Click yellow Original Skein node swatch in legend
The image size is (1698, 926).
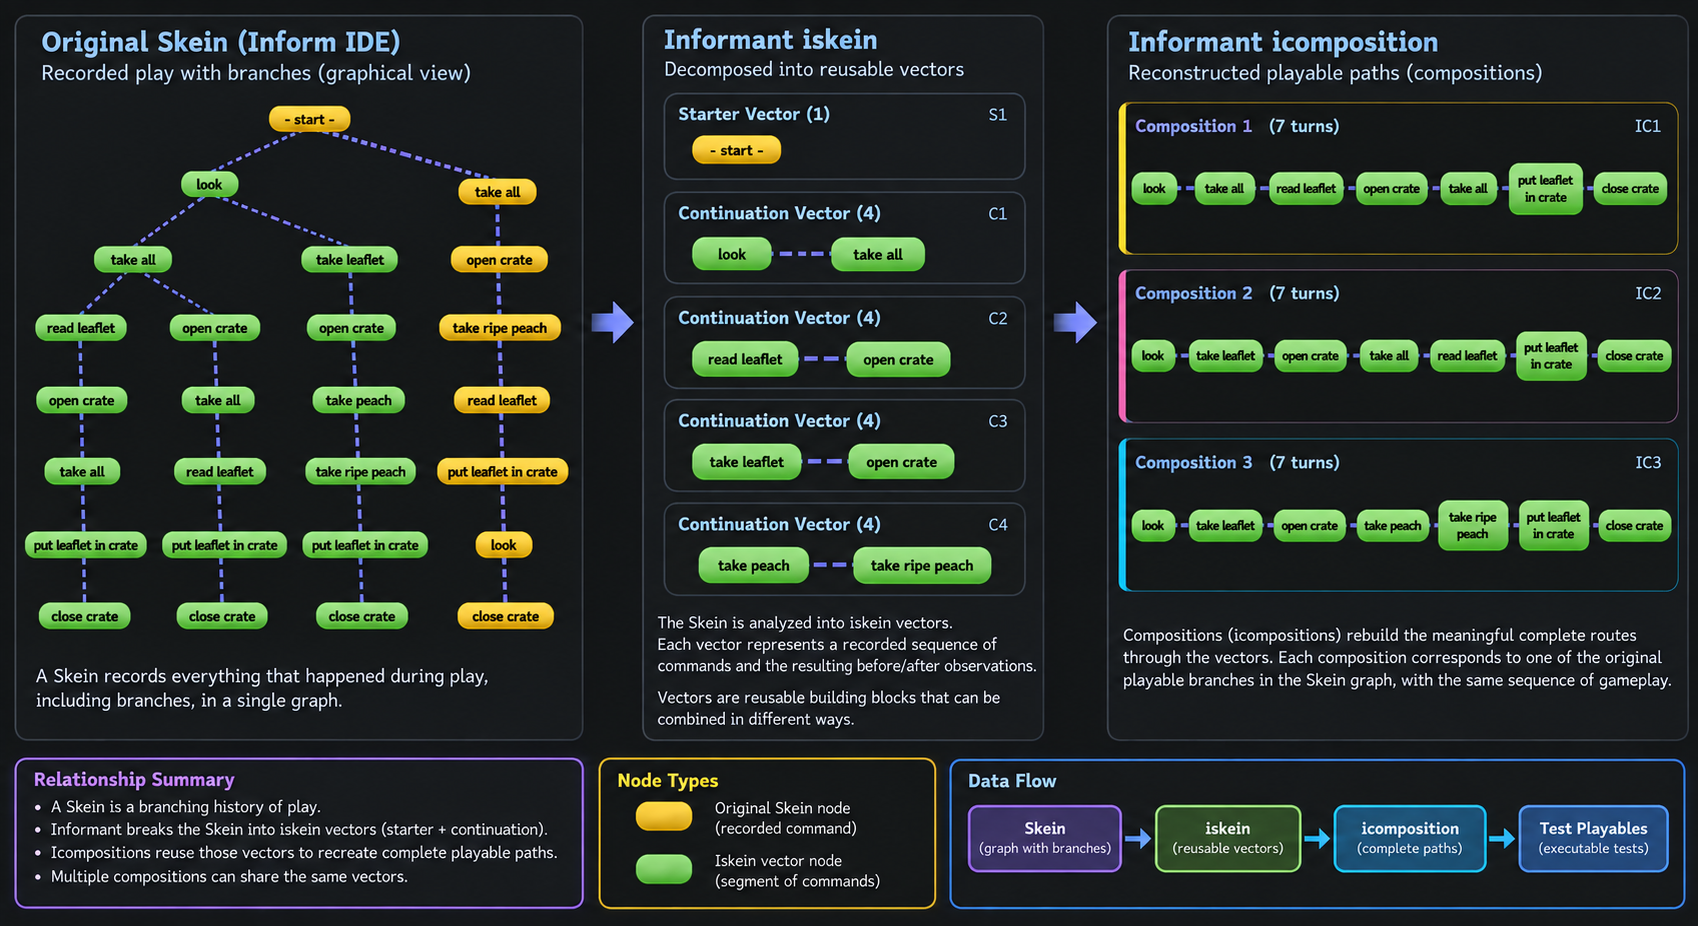click(x=664, y=817)
